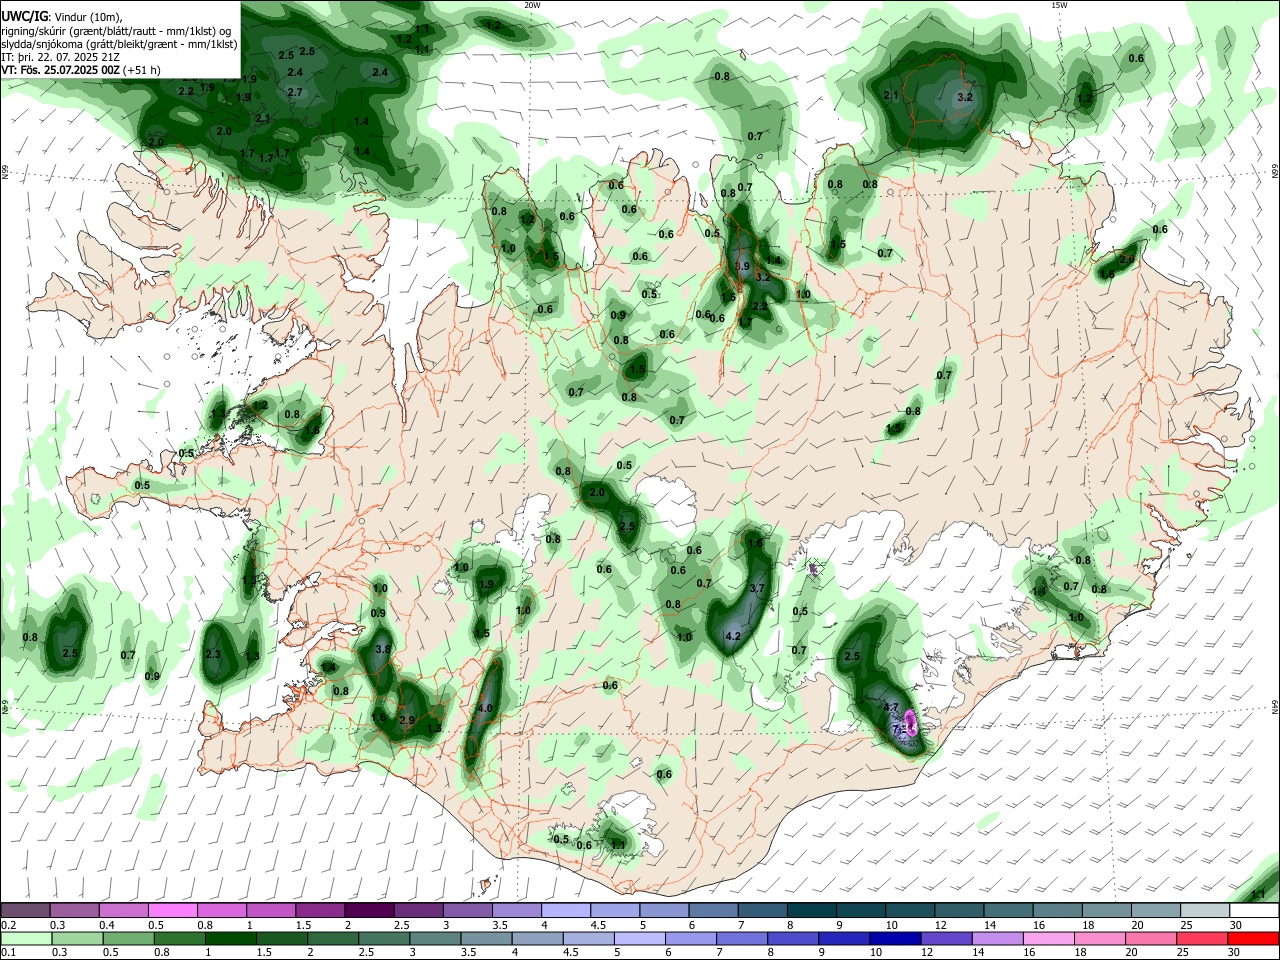Click the '0.2' label in the legend
1280x960 pixels.
[7, 925]
